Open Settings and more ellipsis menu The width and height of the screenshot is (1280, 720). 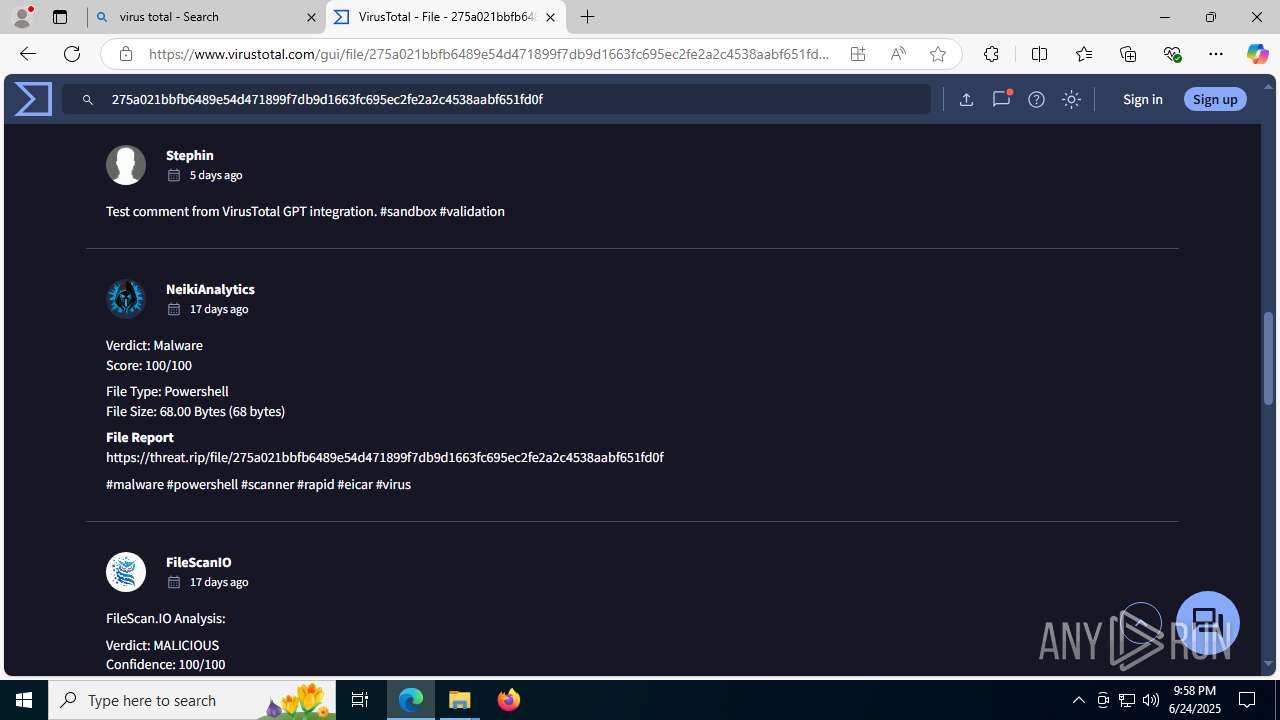1216,54
